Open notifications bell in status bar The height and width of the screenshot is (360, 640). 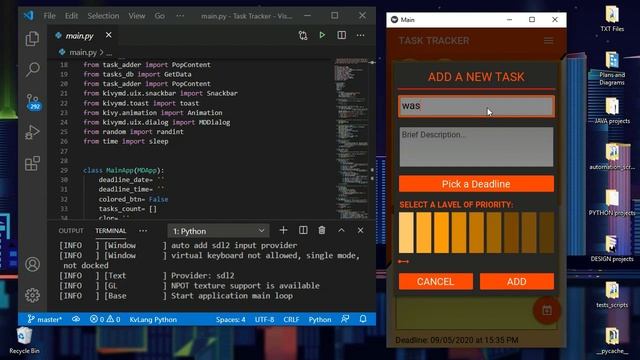coord(363,319)
